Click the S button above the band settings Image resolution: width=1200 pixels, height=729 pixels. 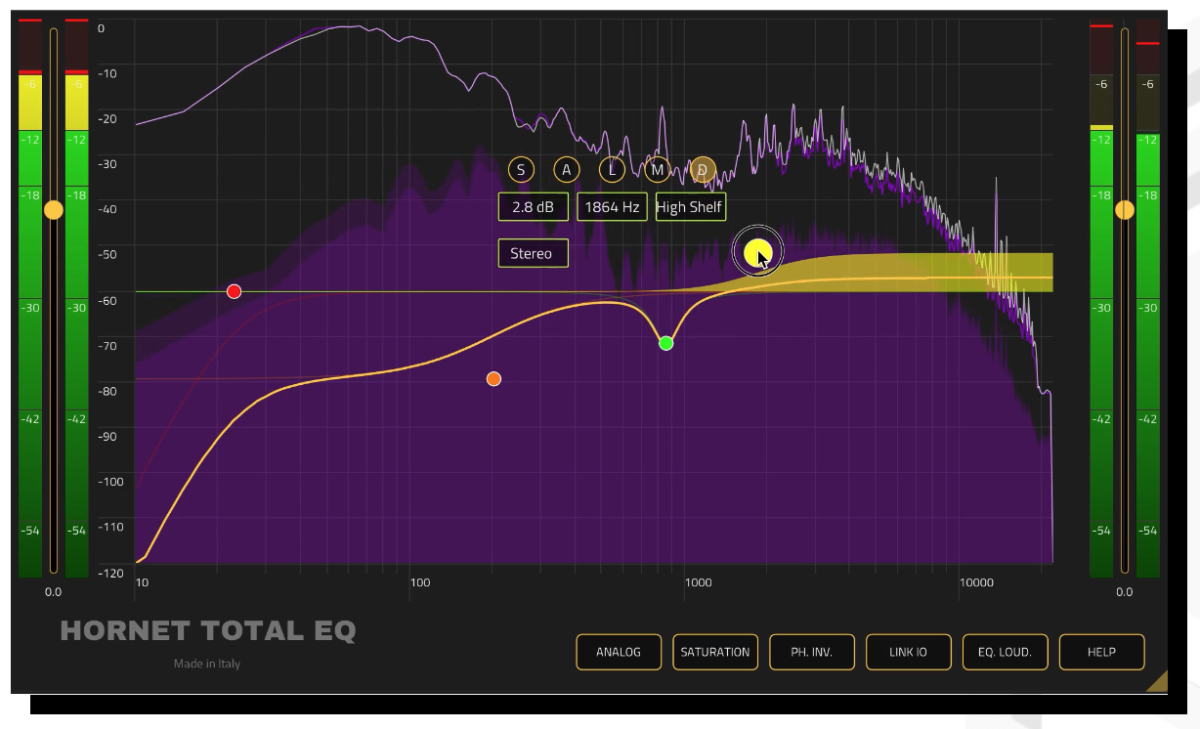click(x=521, y=170)
